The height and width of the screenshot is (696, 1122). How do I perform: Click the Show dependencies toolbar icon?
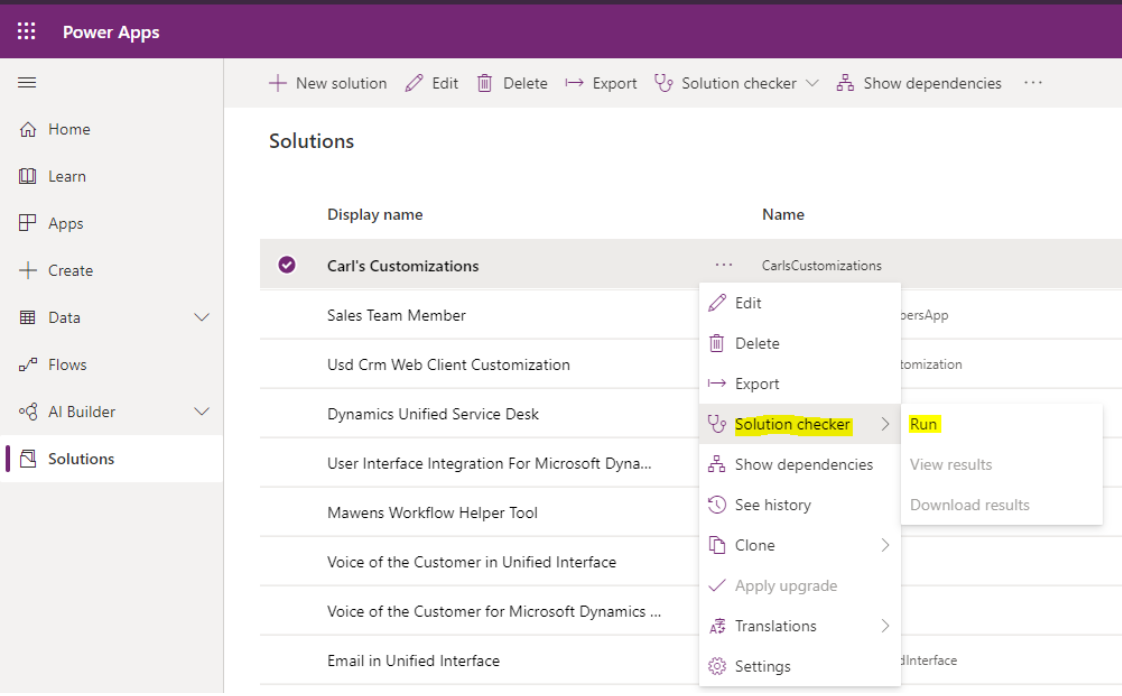(845, 83)
